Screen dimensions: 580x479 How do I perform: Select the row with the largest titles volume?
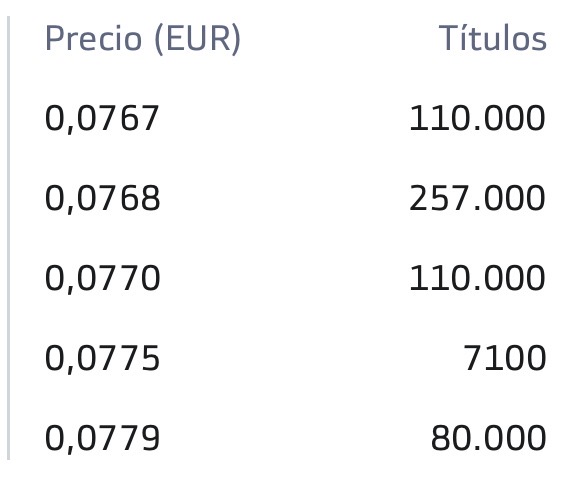295,199
